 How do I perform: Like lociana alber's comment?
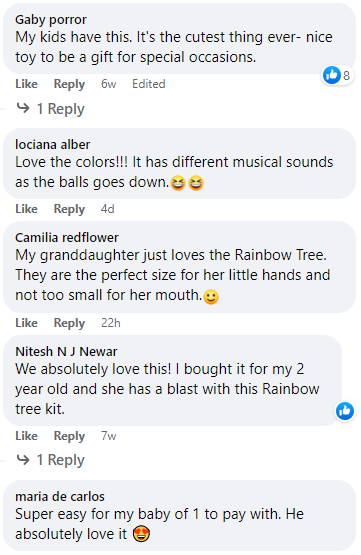pyautogui.click(x=27, y=209)
